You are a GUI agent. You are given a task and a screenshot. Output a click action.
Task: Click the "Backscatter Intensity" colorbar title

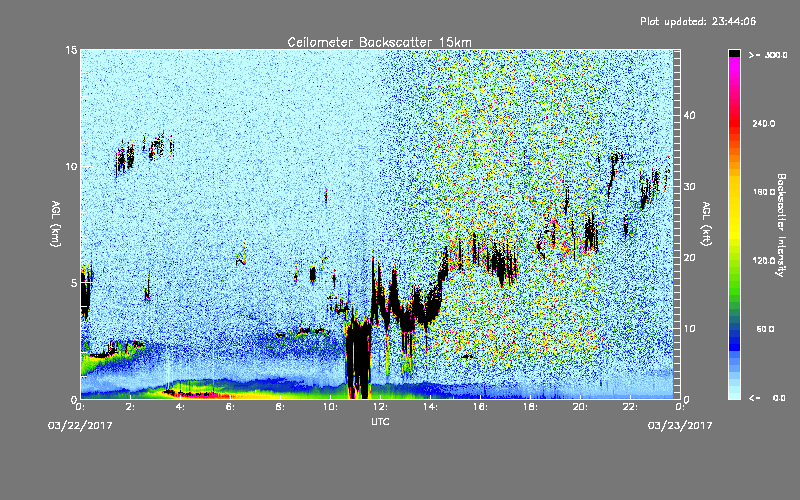(781, 225)
